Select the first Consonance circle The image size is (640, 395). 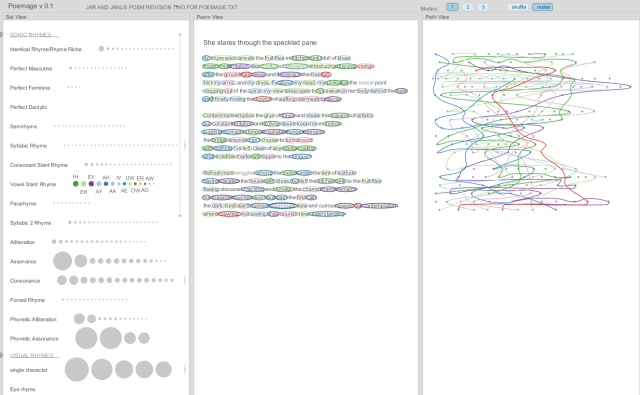(x=62, y=280)
